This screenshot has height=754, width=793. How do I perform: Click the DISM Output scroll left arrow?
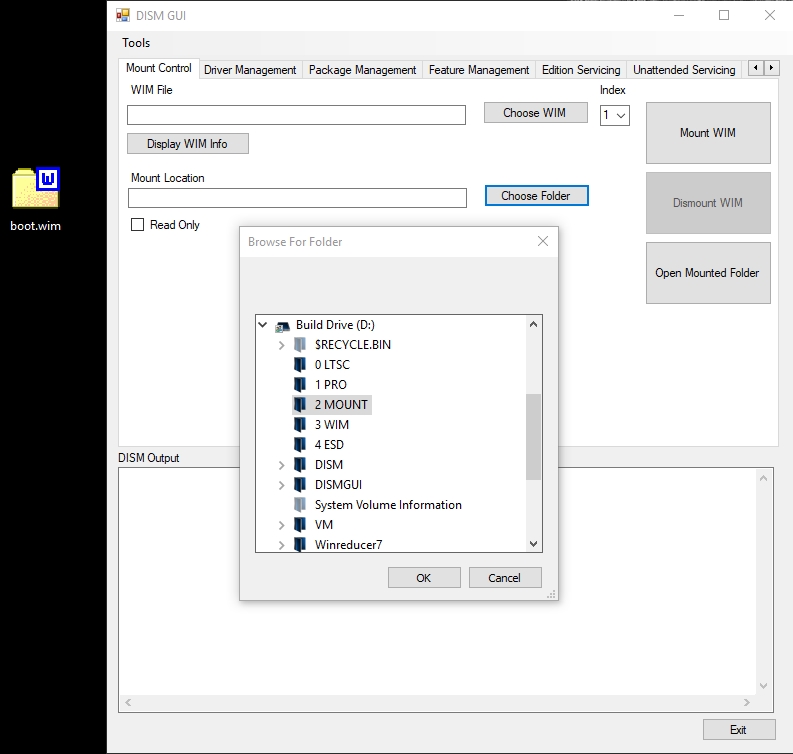(x=128, y=702)
